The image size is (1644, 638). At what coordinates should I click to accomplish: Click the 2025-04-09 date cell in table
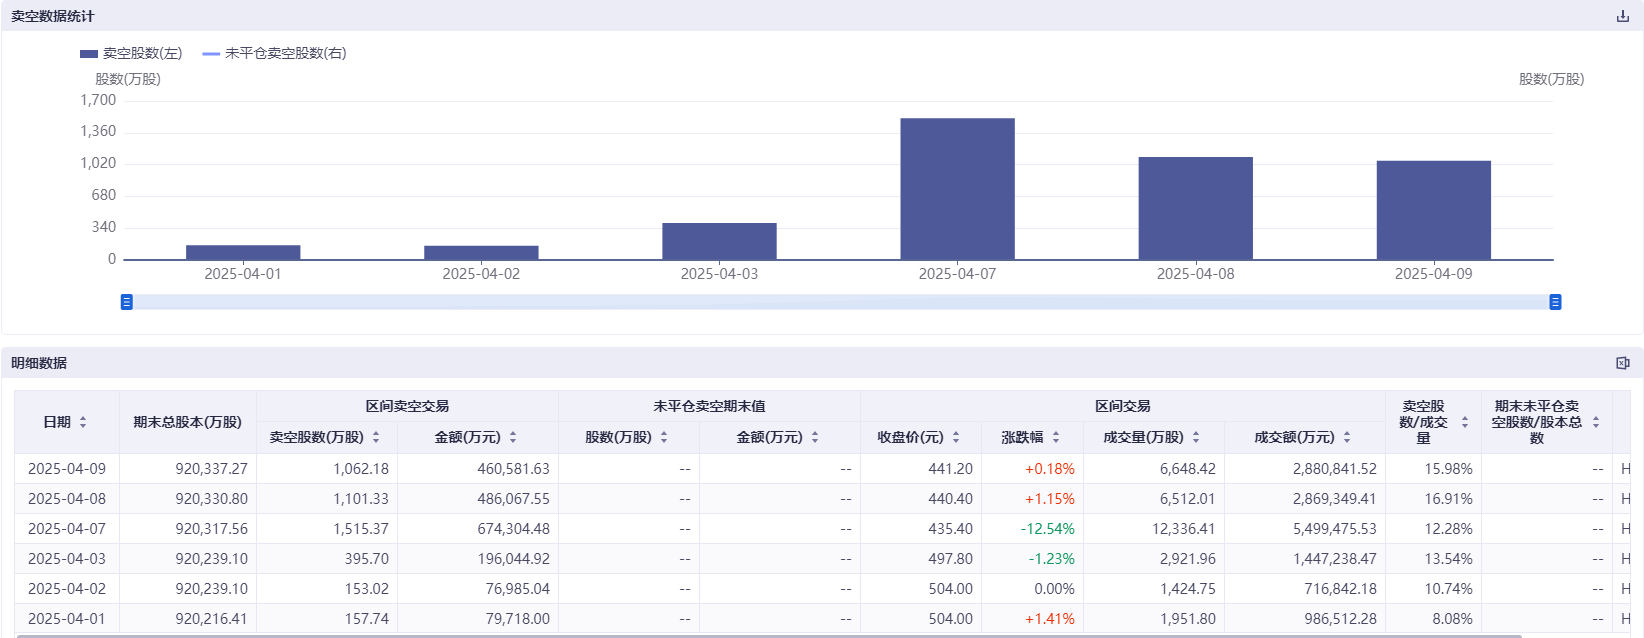(66, 469)
